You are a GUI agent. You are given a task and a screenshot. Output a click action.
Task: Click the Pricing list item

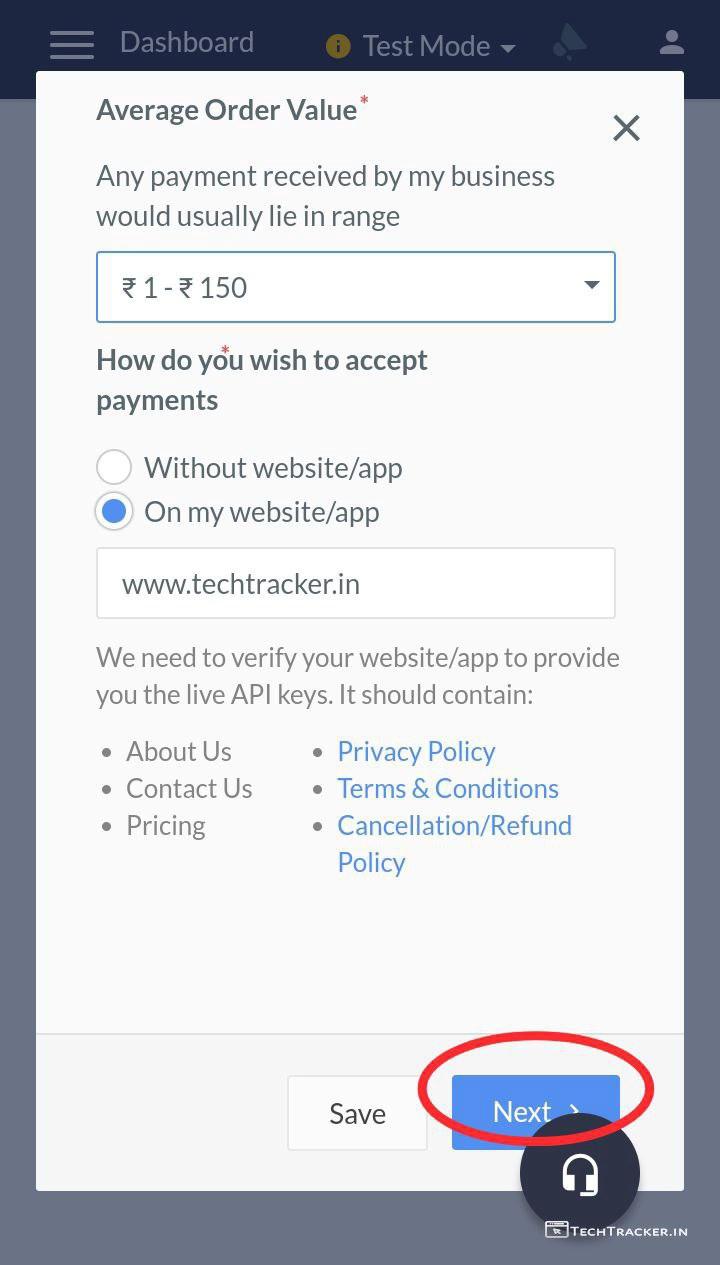click(x=165, y=826)
